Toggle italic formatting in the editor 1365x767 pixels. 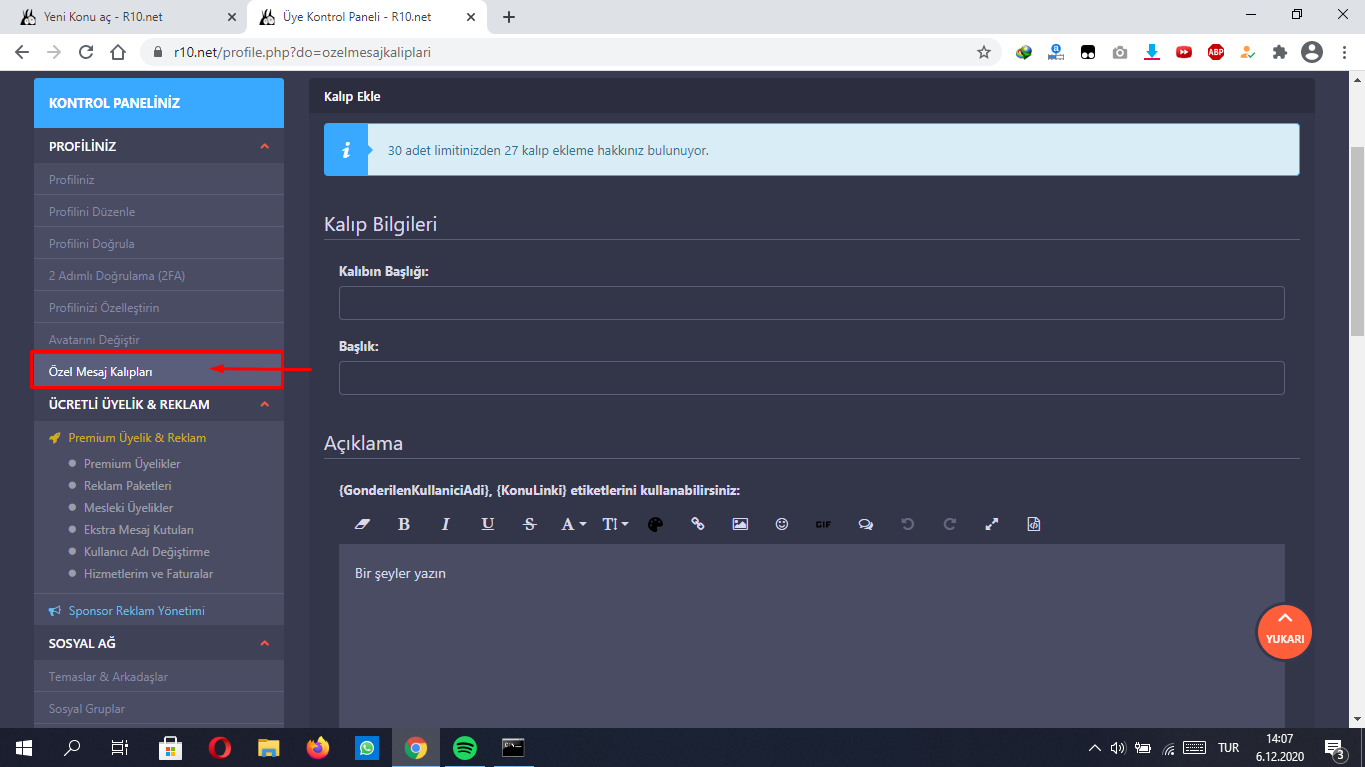[x=446, y=524]
